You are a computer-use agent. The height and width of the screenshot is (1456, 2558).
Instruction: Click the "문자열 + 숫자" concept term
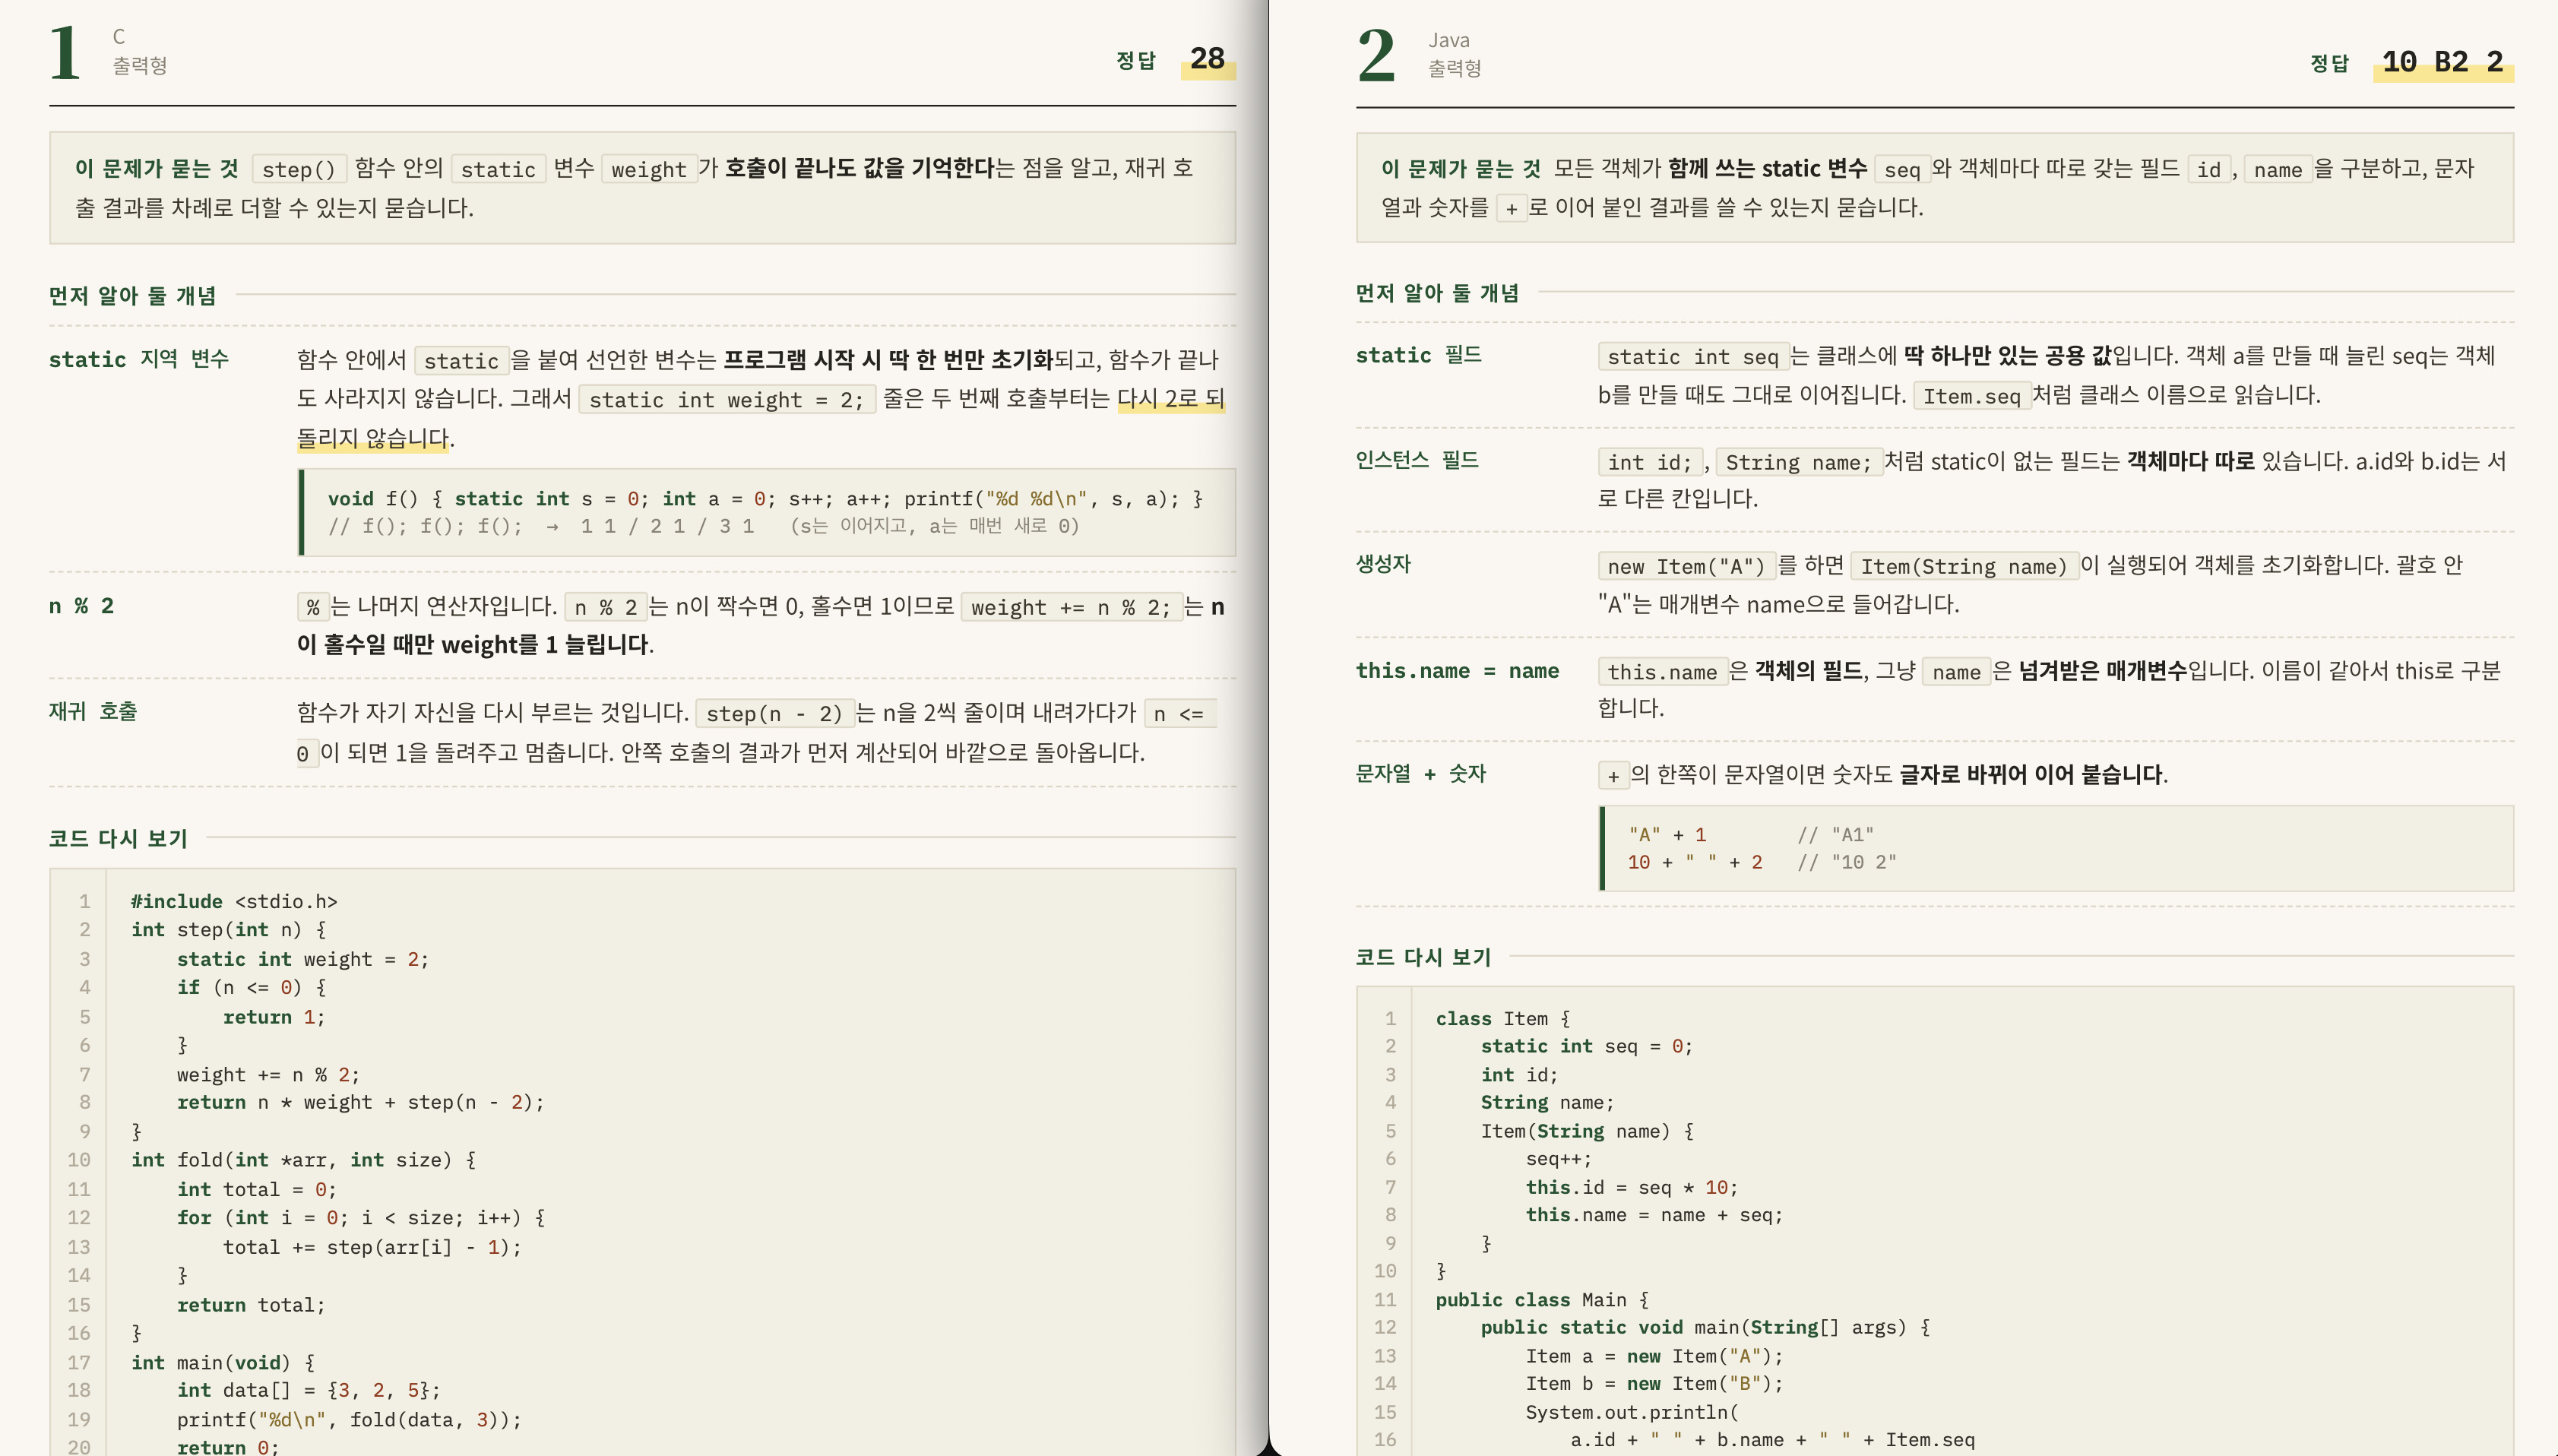point(1420,773)
